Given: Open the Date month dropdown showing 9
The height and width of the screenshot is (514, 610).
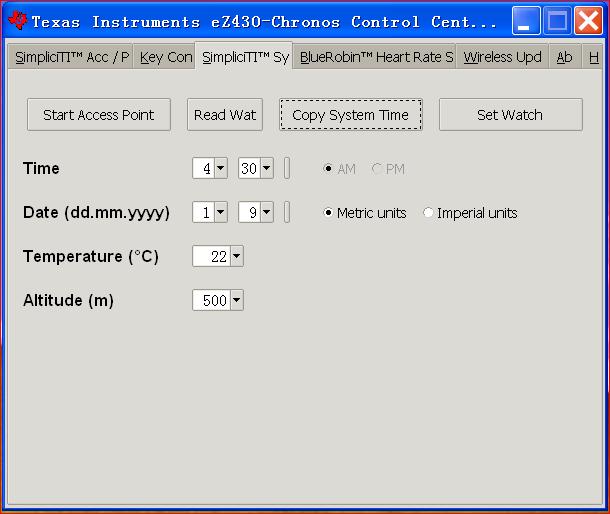Looking at the screenshot, I should 266,212.
